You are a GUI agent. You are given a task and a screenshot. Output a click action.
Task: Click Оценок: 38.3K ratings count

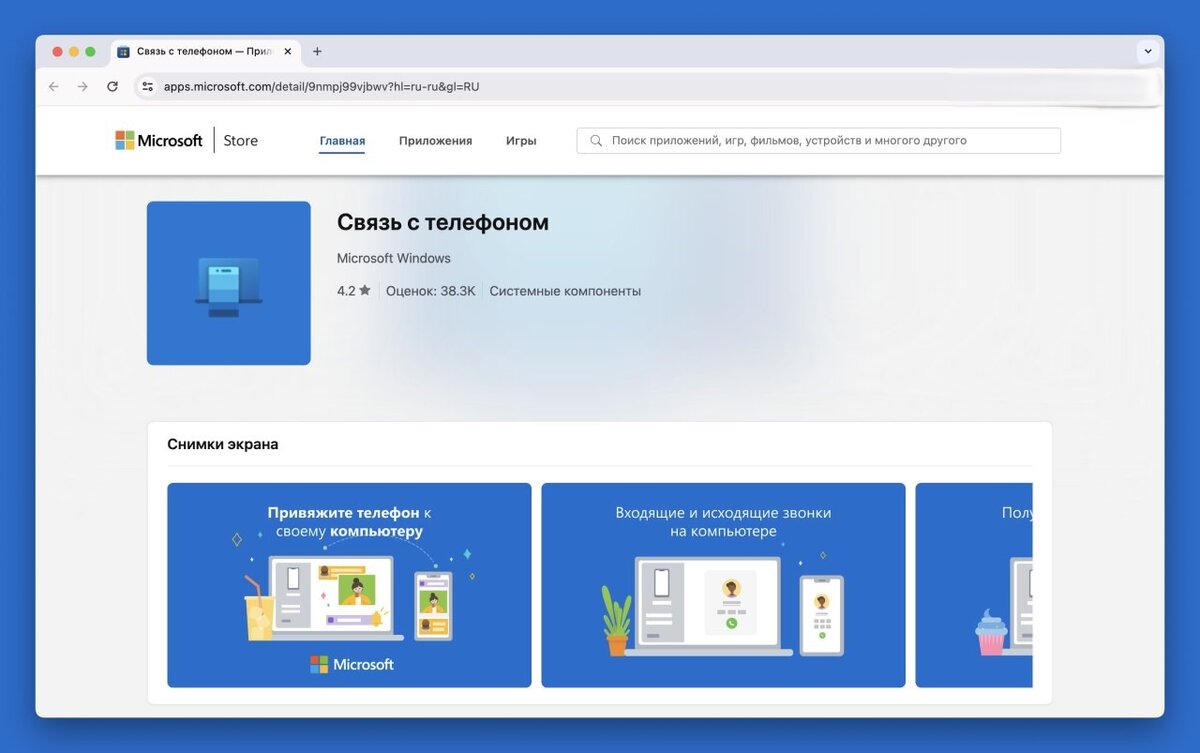pos(431,291)
